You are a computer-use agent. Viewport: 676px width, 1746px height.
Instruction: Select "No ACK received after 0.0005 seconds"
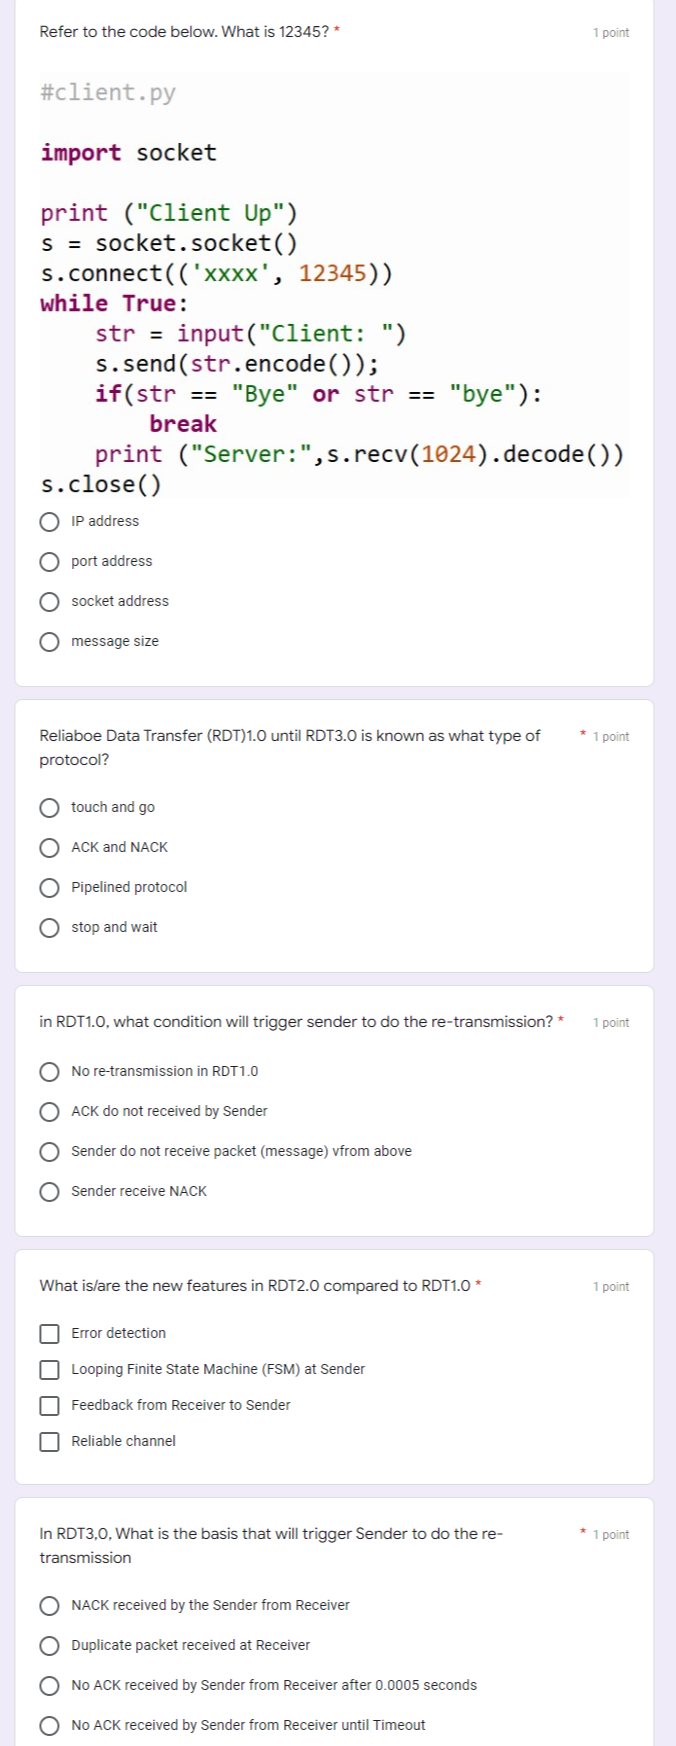click(x=49, y=1685)
